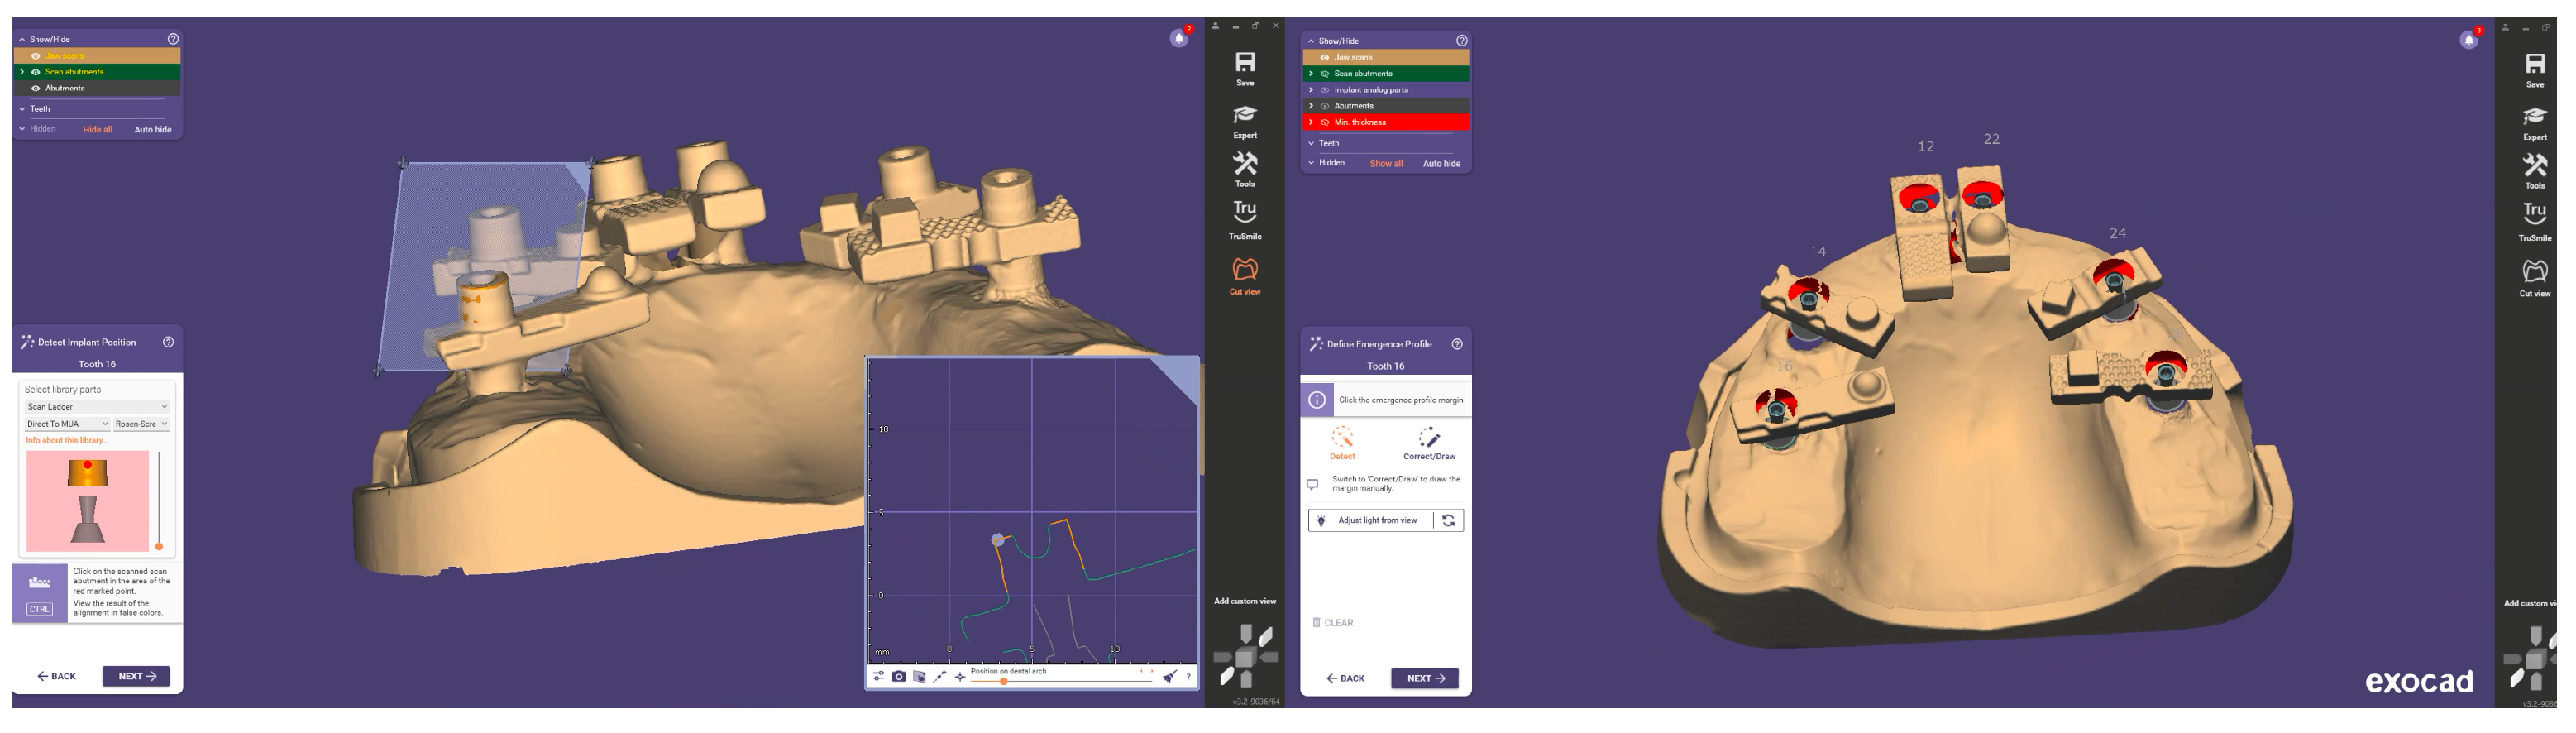Screen dimensions: 2576x733
Task: Click the refresh icon beside Adjust light
Action: click(1448, 521)
